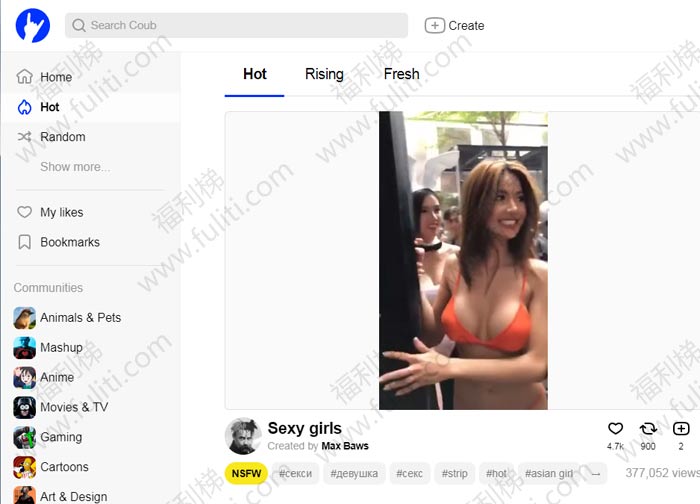Switch to the Fresh tab

(401, 74)
